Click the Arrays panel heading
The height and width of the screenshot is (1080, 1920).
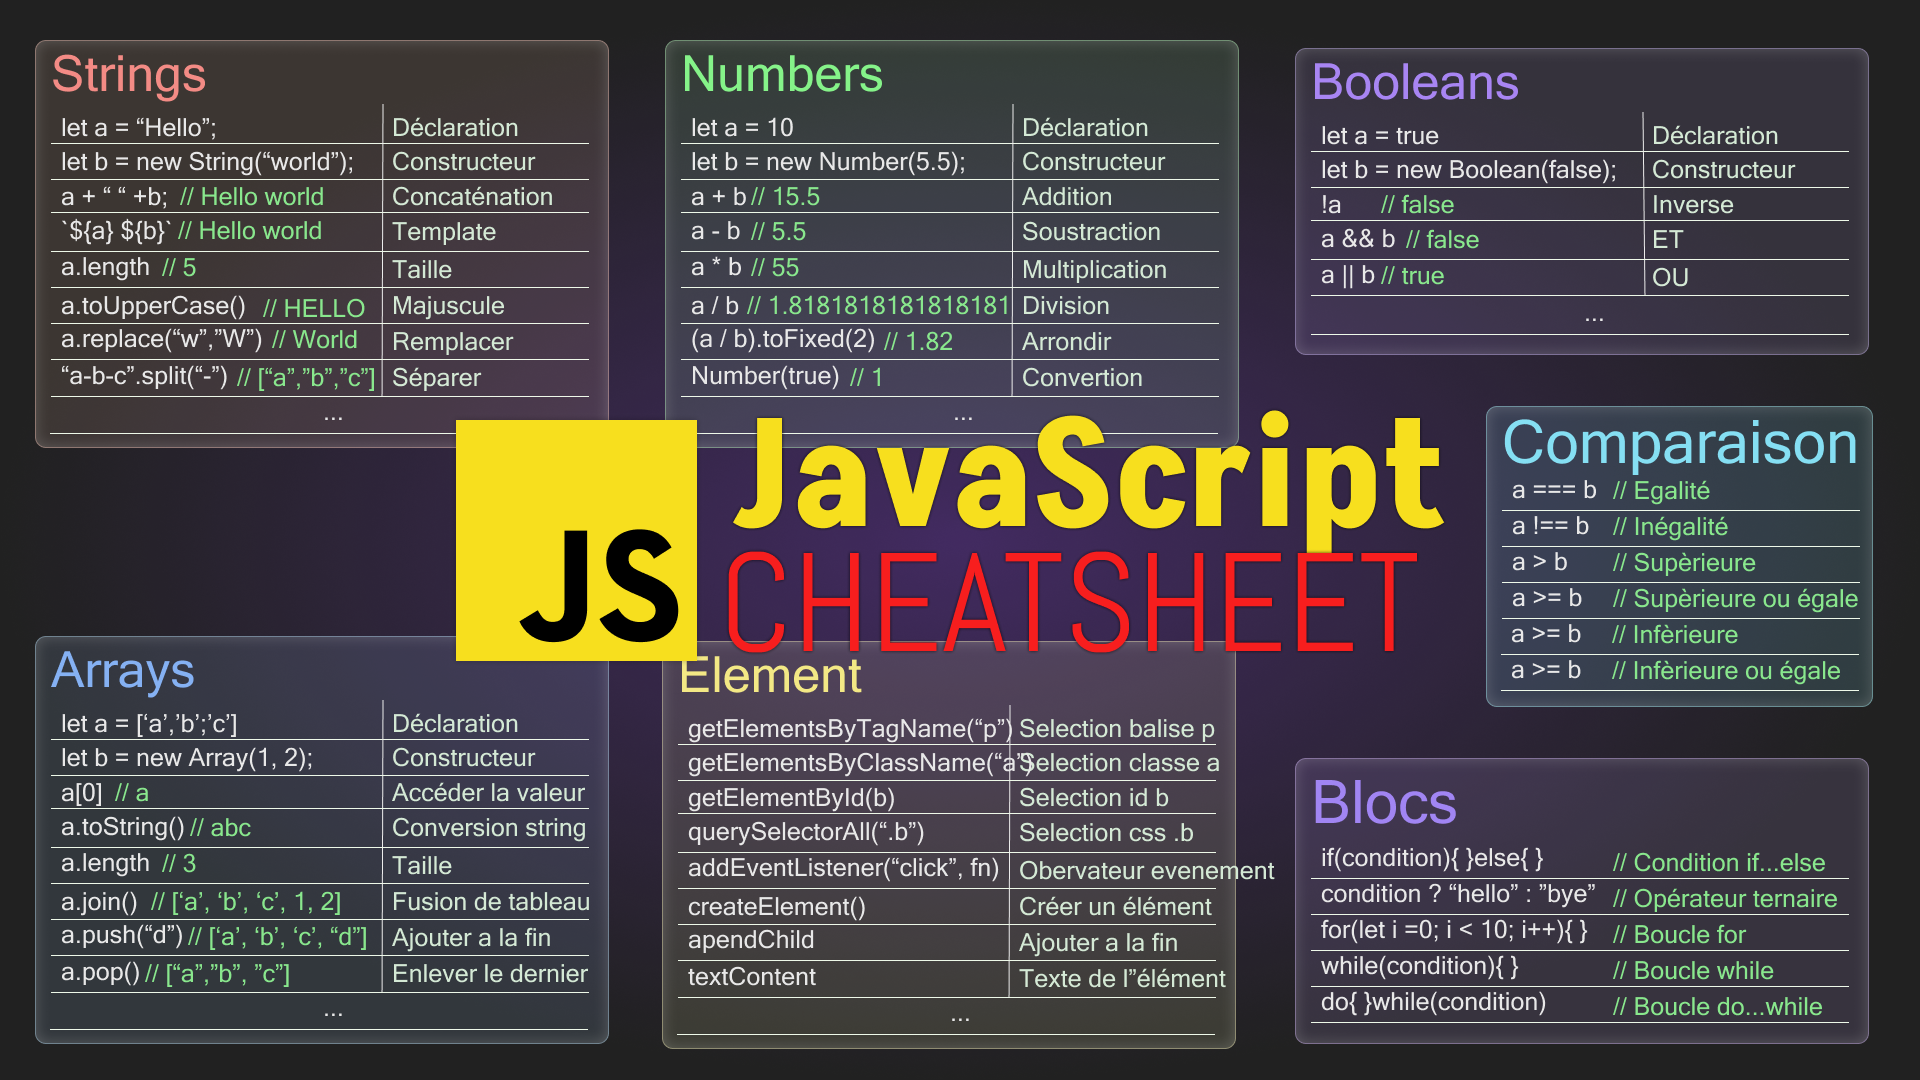pyautogui.click(x=123, y=670)
